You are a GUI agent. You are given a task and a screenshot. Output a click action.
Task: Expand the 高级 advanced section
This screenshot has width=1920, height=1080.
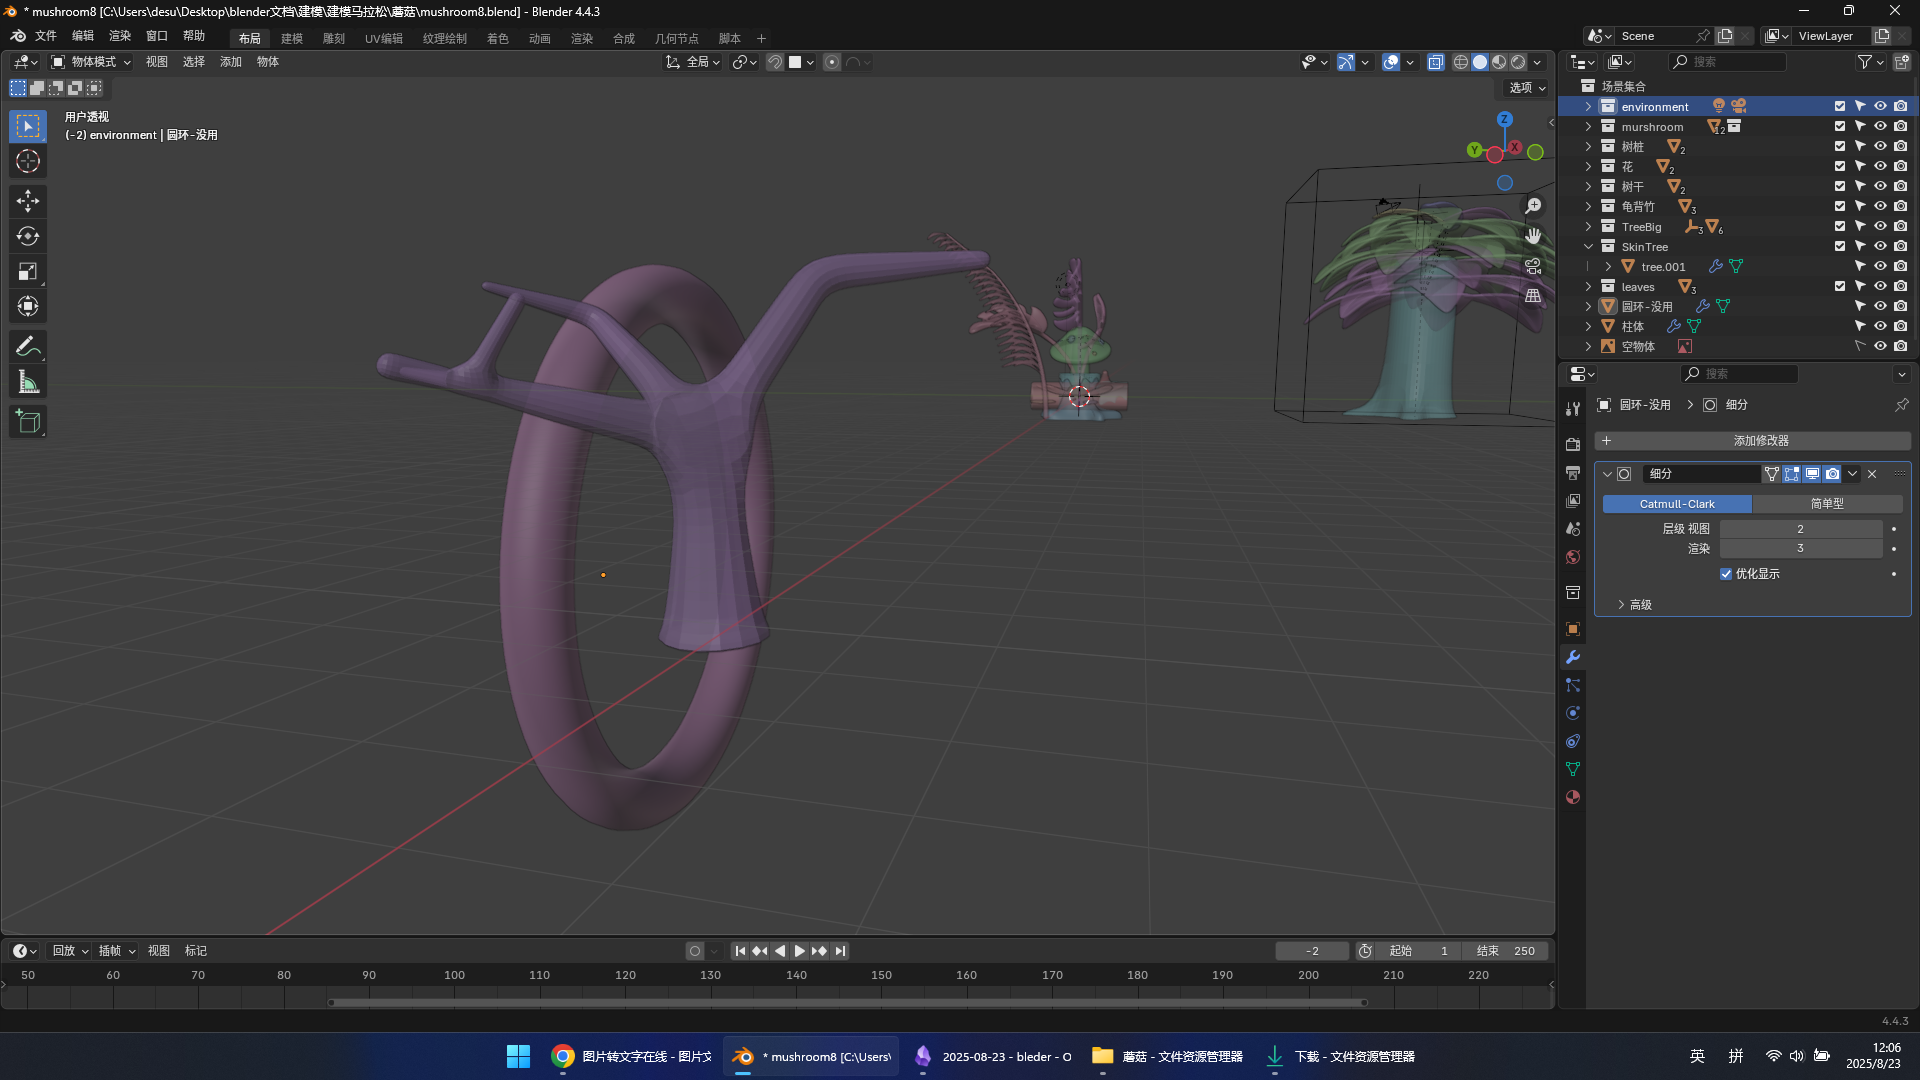pos(1622,605)
